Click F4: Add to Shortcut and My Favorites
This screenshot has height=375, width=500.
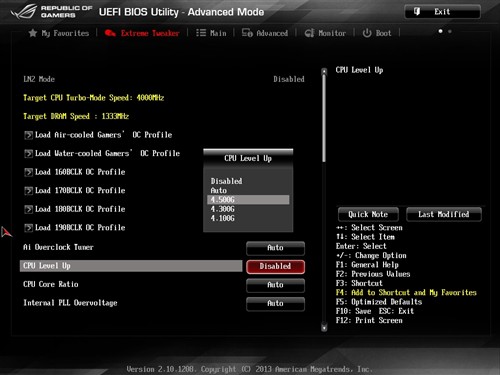click(406, 293)
